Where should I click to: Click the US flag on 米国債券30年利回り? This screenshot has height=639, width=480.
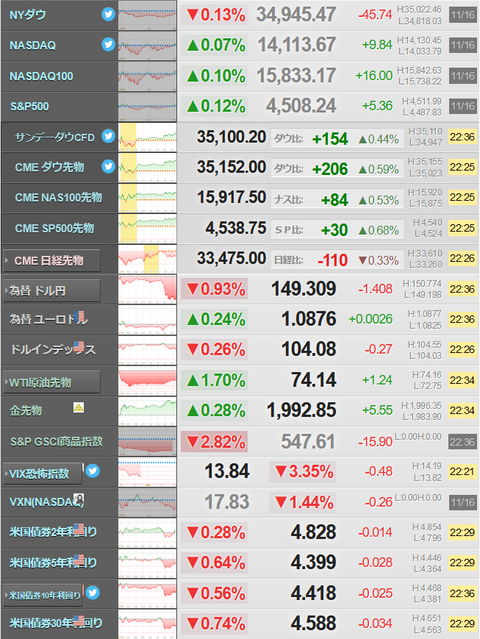tap(79, 620)
